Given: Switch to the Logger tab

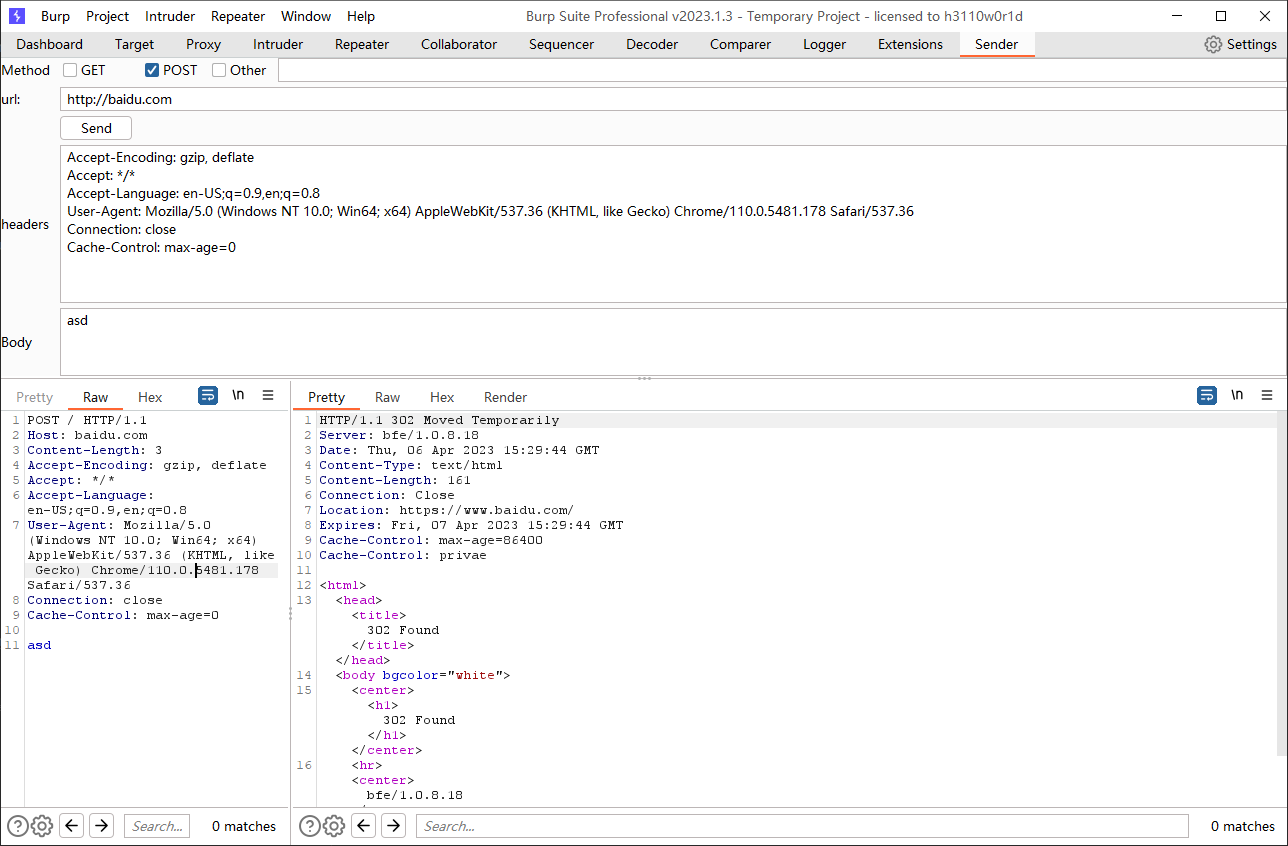Looking at the screenshot, I should click(x=824, y=44).
